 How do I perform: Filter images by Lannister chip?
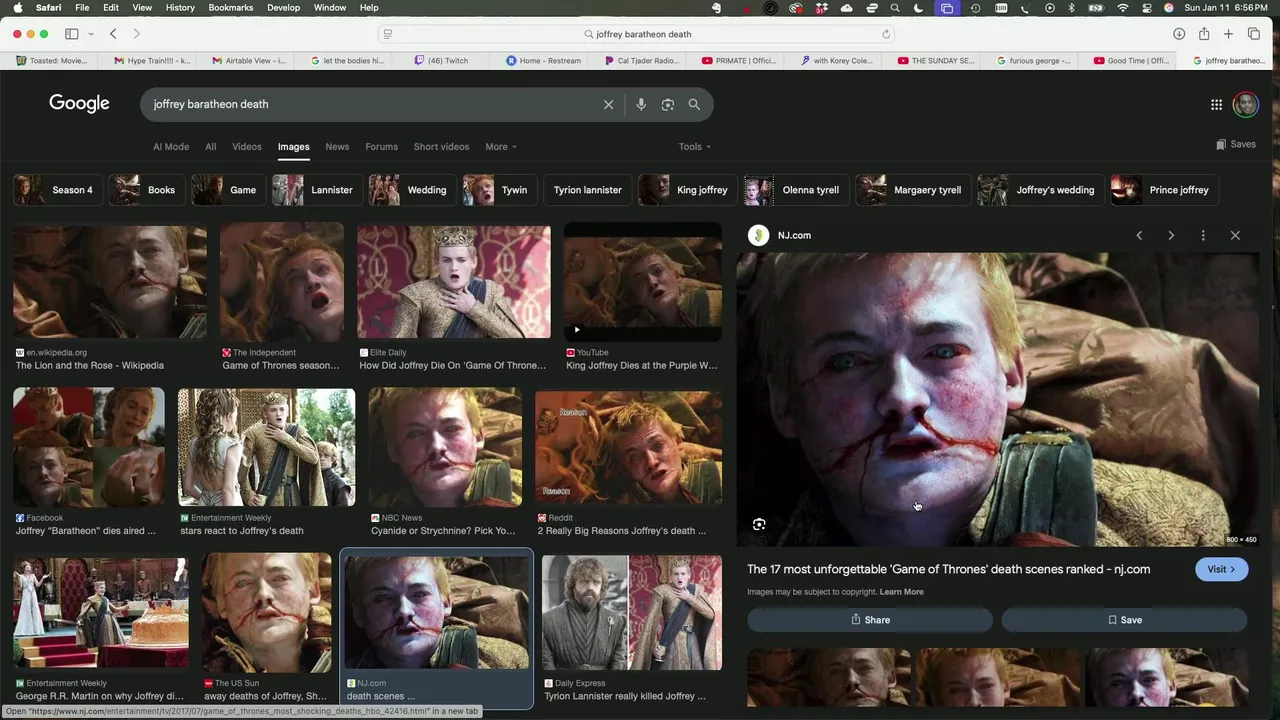tap(315, 190)
